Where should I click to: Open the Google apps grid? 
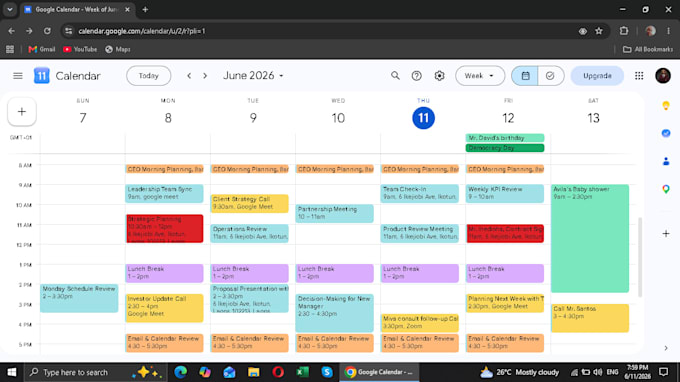[639, 76]
